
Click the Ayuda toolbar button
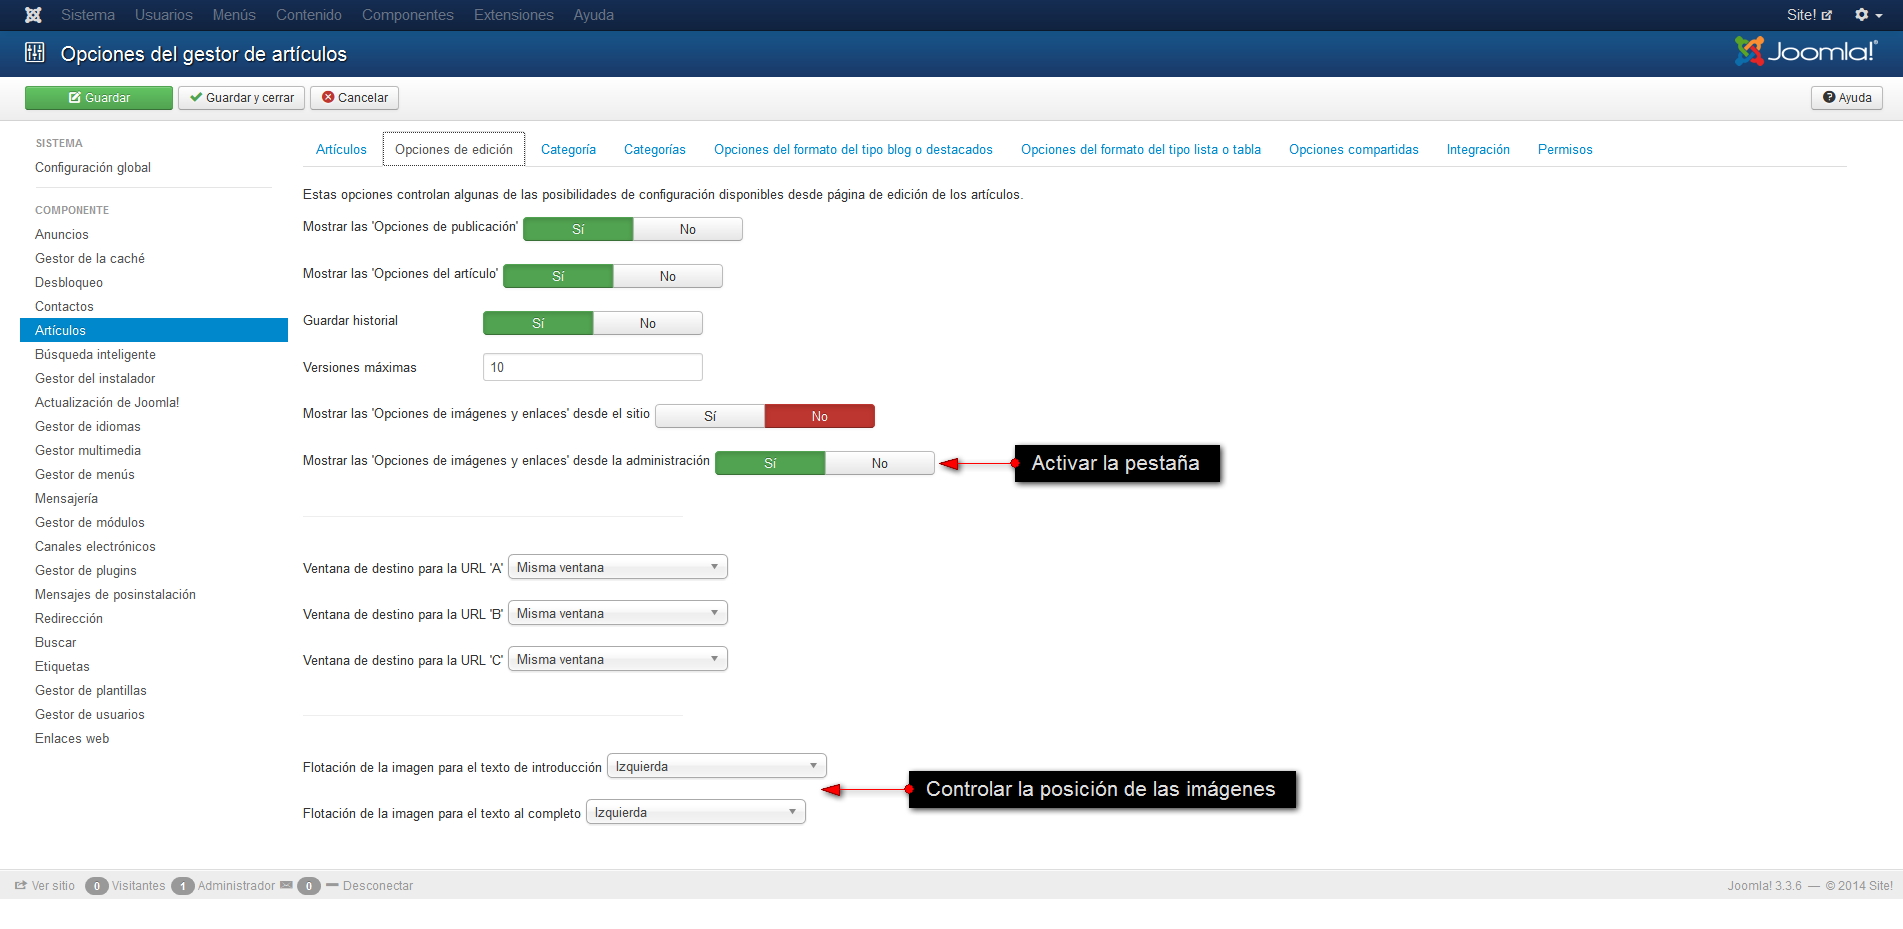point(1847,98)
